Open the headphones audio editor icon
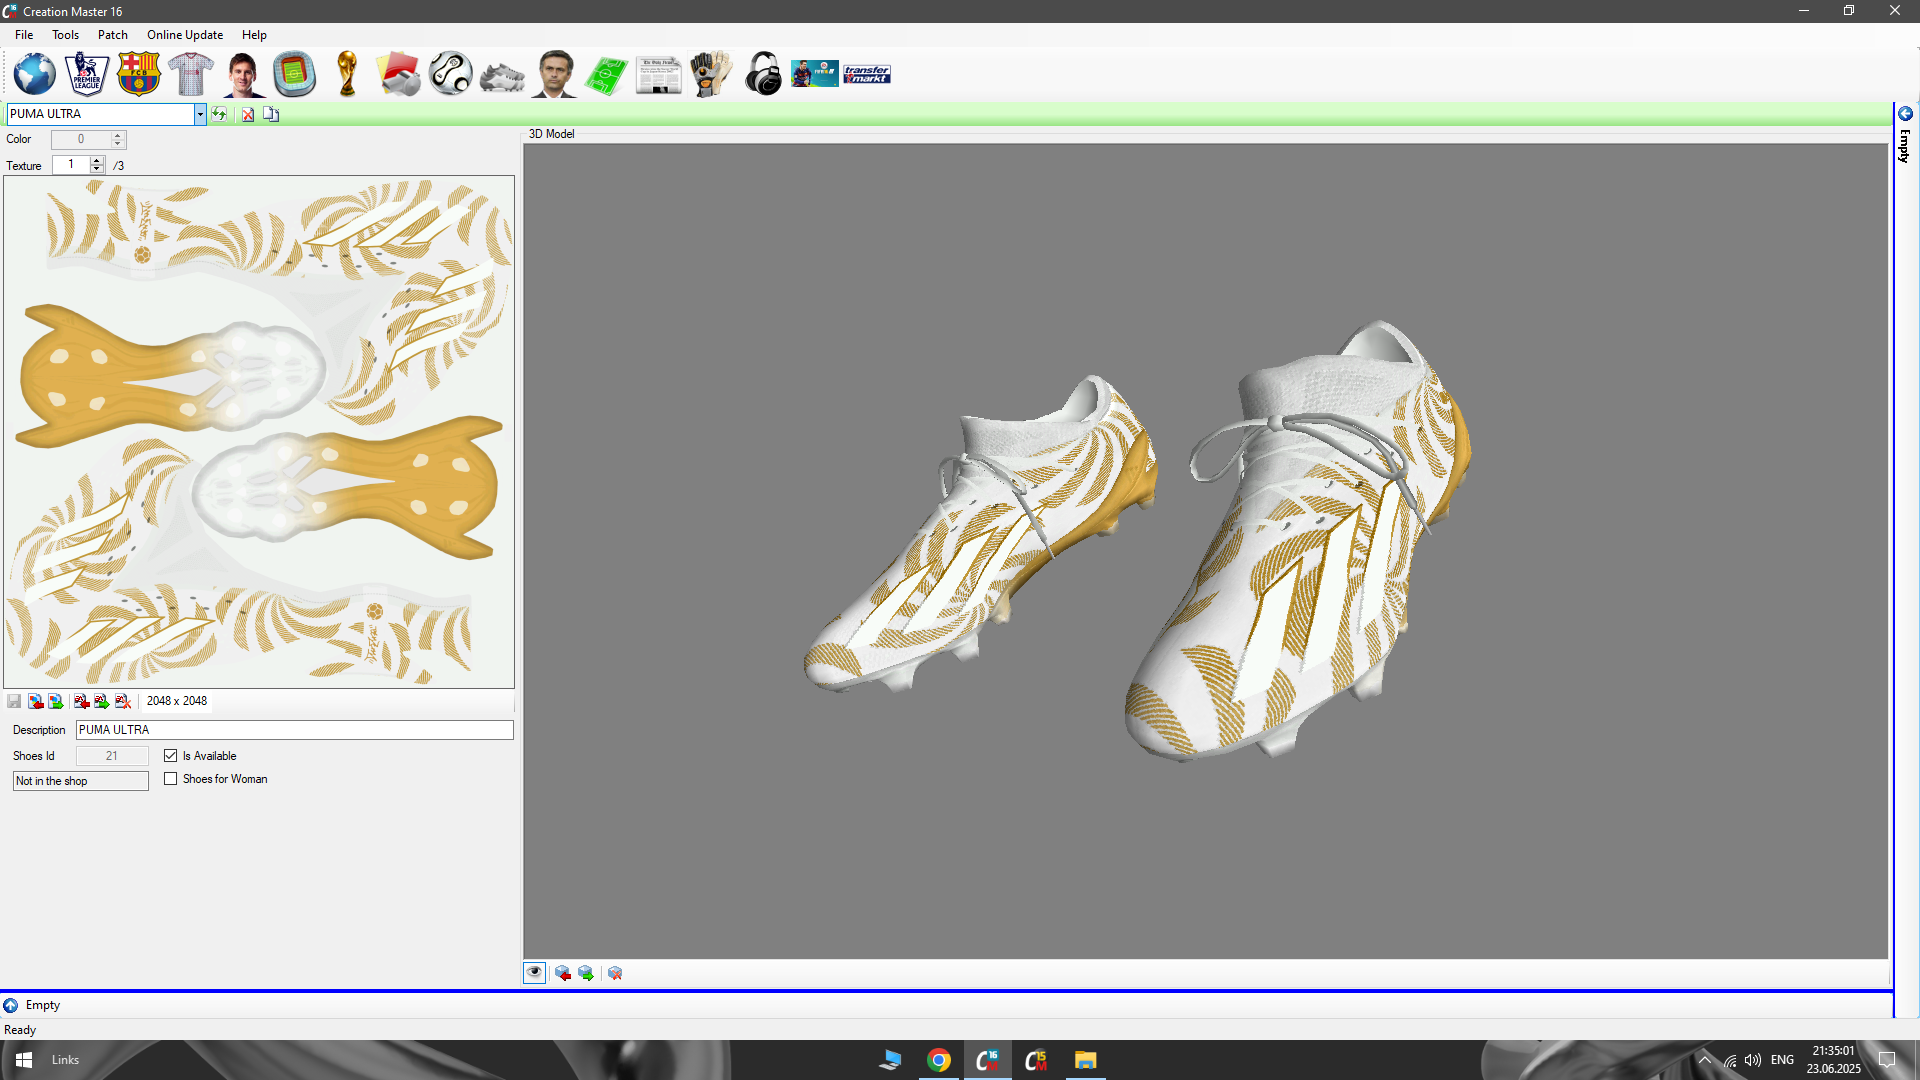Image resolution: width=1920 pixels, height=1080 pixels. tap(763, 74)
